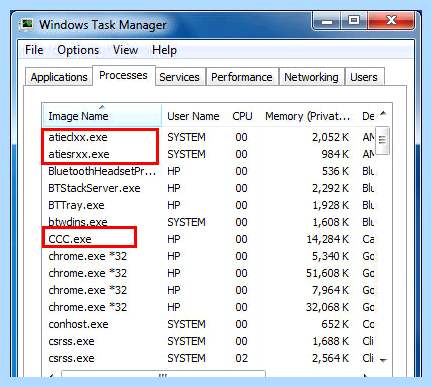Click the 984 K memory value

point(335,154)
